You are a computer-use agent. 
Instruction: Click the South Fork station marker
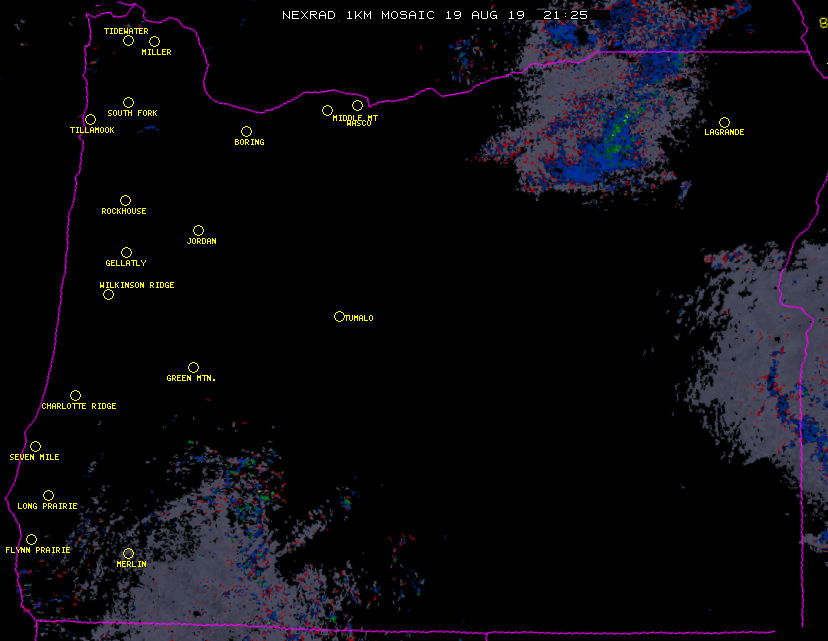tap(128, 102)
